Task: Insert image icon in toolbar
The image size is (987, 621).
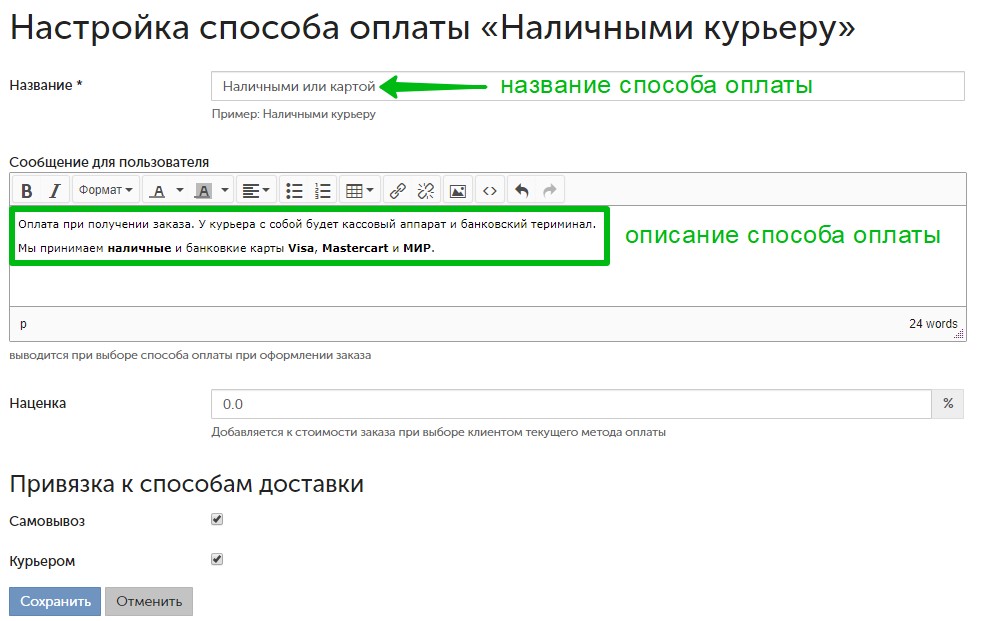Action: point(458,190)
